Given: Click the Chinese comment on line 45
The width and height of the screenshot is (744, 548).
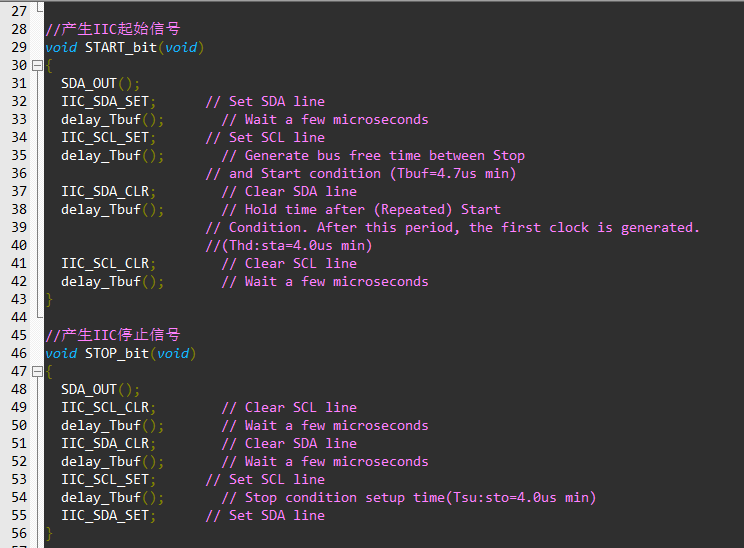Looking at the screenshot, I should (113, 335).
